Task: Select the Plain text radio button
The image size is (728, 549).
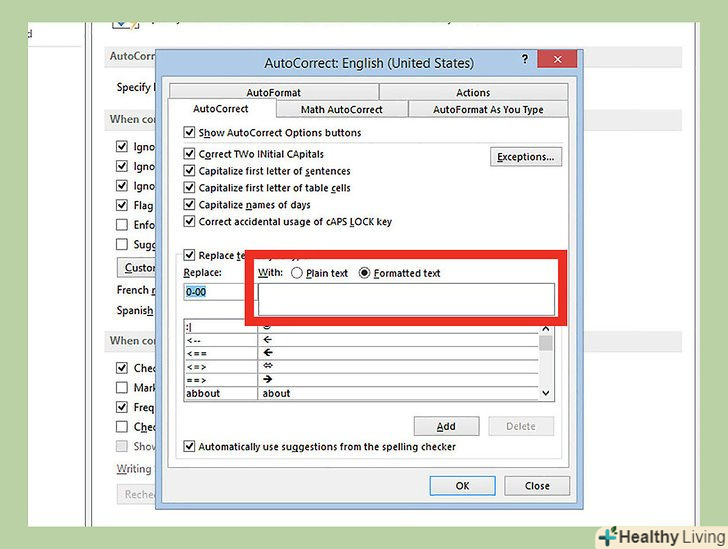Action: pyautogui.click(x=297, y=273)
